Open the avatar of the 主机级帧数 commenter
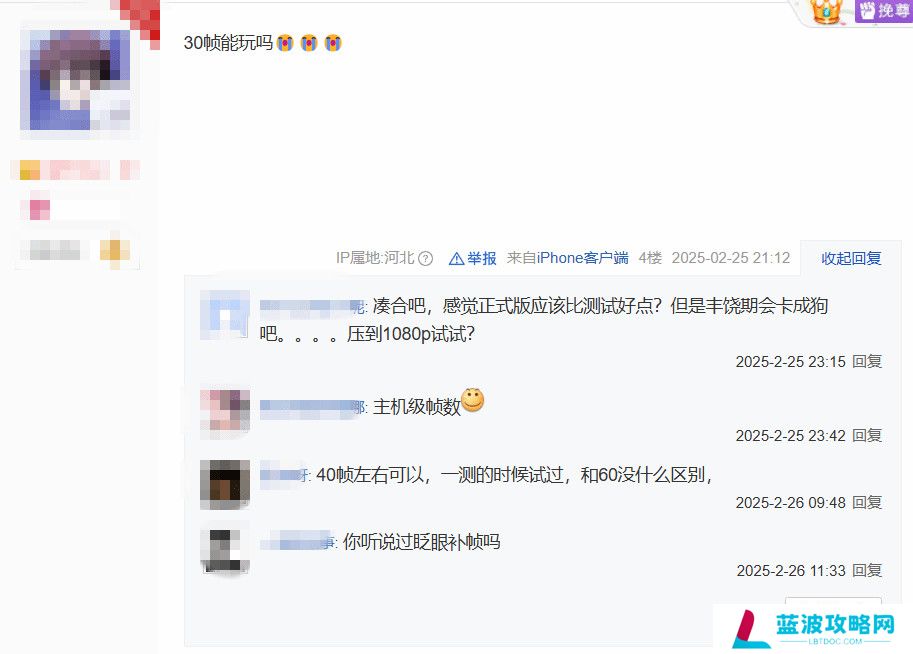Image resolution: width=913 pixels, height=654 pixels. (x=225, y=411)
